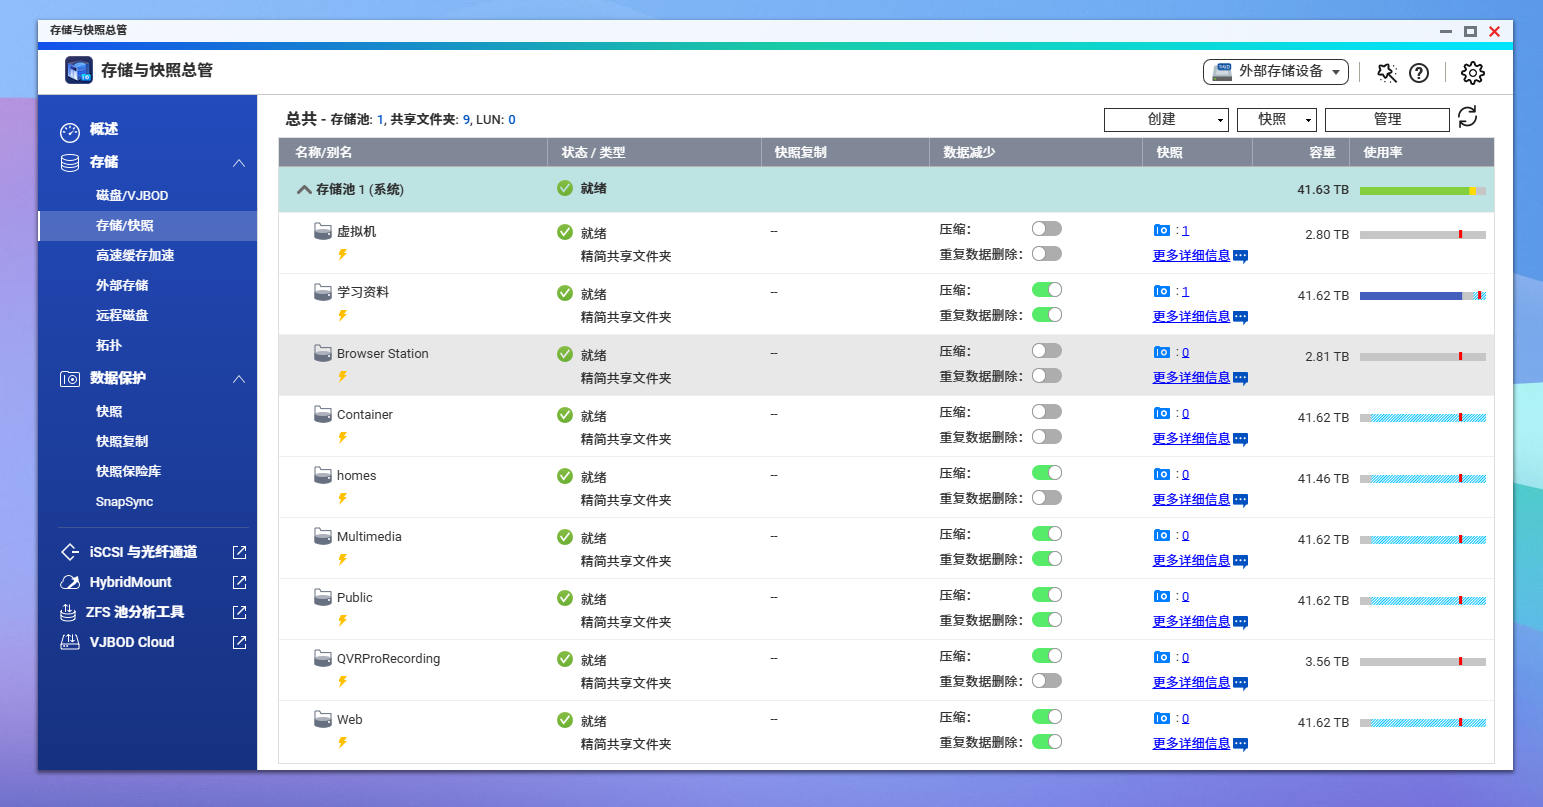Open 更多详细信息 link for Multimedia
The image size is (1543, 807).
click(1191, 561)
